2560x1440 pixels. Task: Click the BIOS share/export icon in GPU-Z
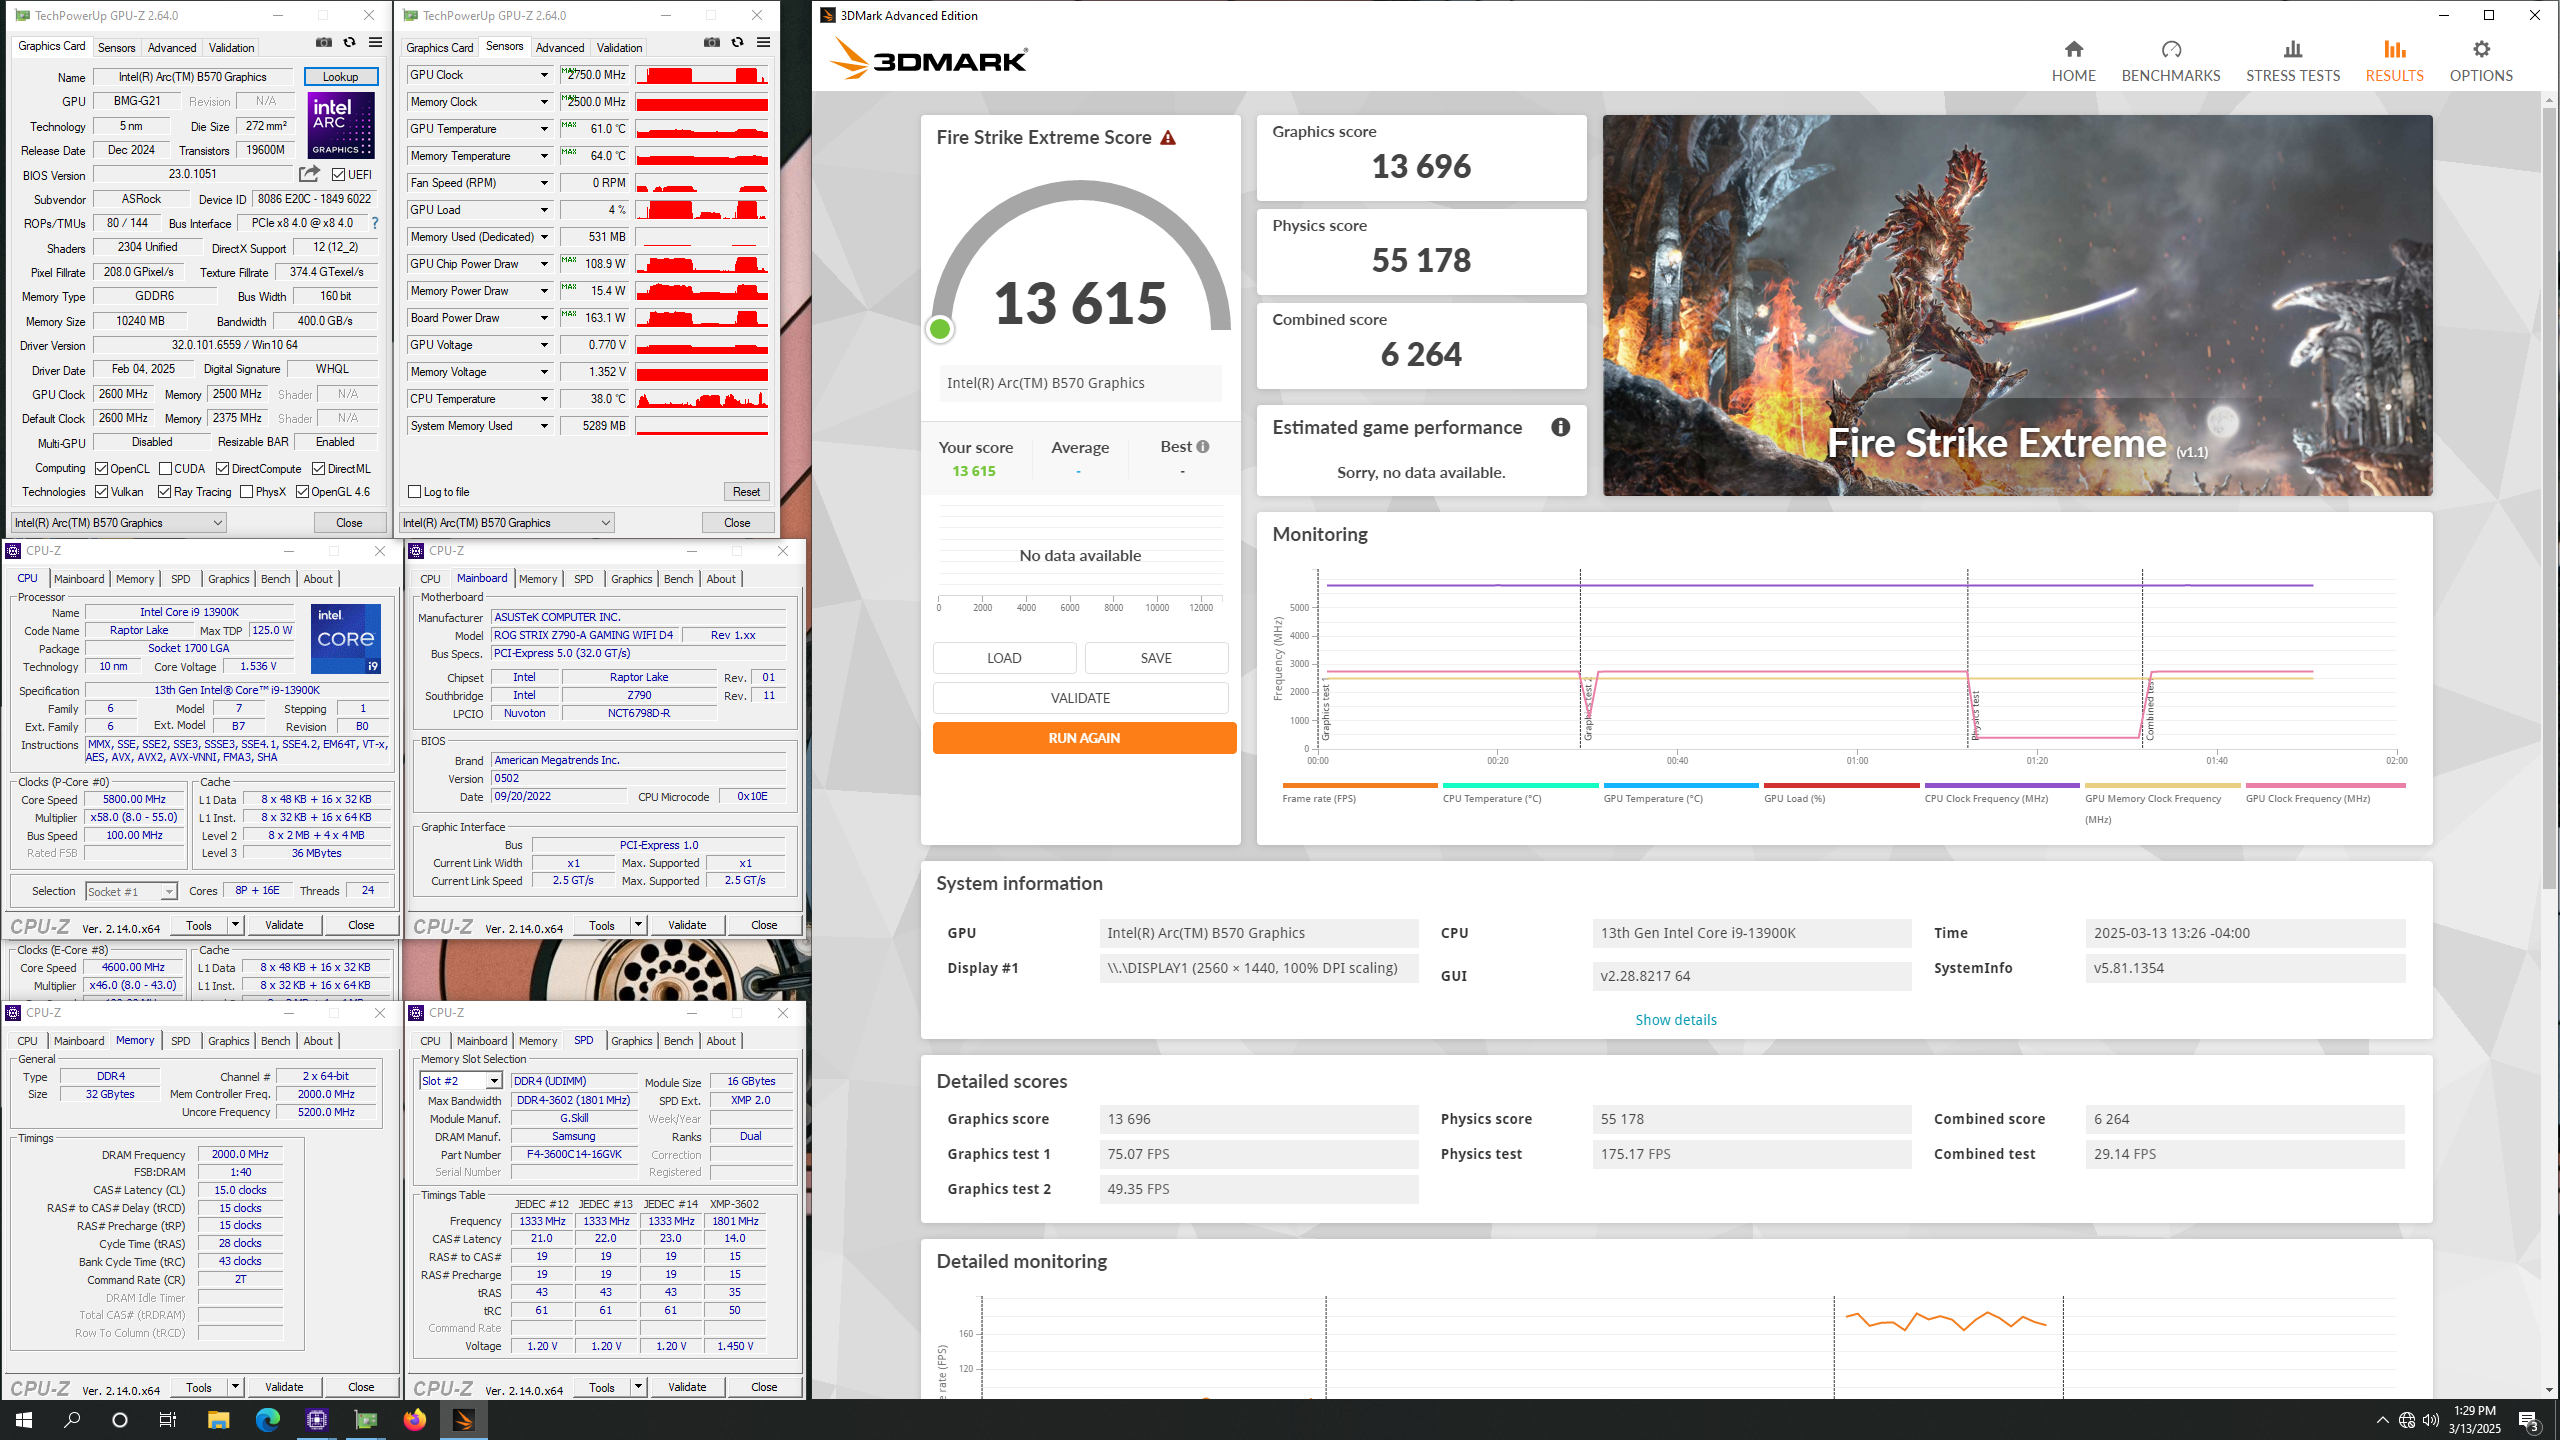tap(309, 174)
